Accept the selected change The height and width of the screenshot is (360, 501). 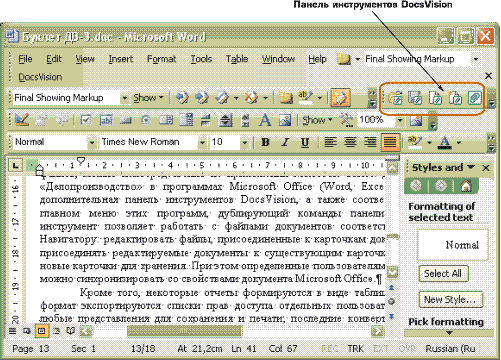[221, 98]
